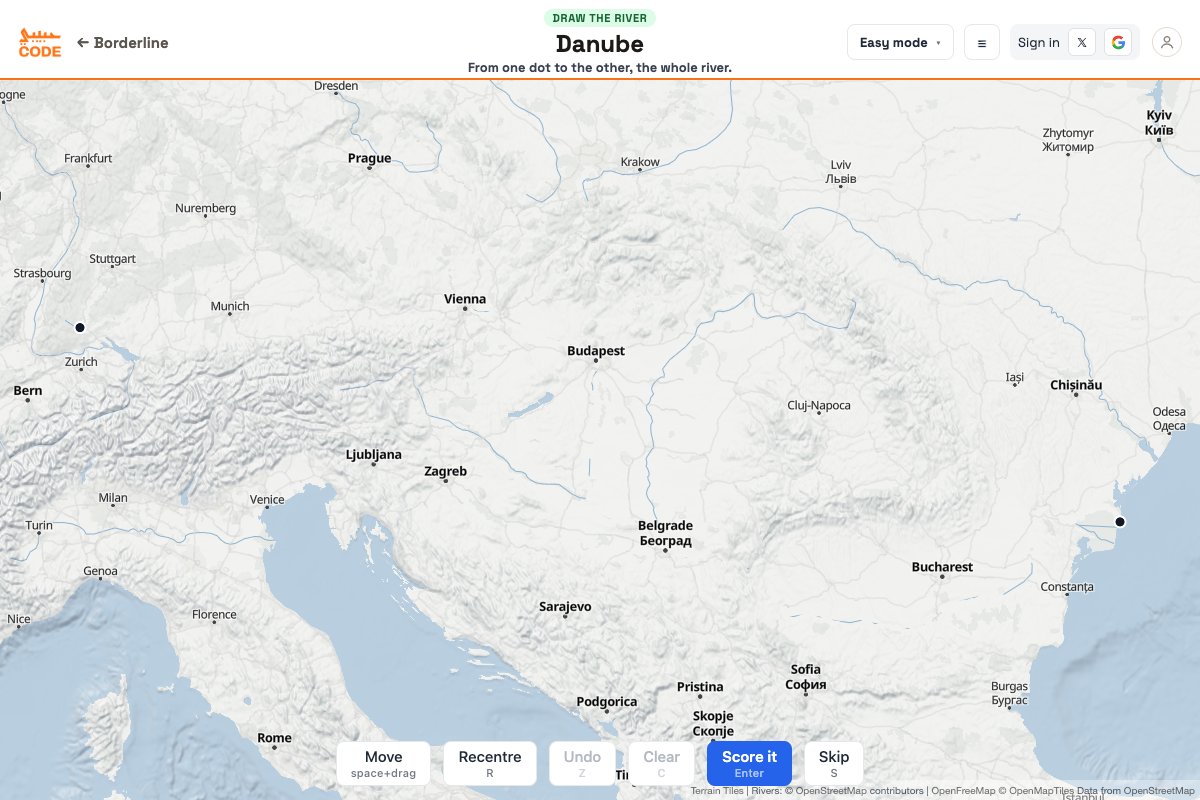The image size is (1200, 800).
Task: Expand the Easy mode dropdown
Action: [900, 43]
